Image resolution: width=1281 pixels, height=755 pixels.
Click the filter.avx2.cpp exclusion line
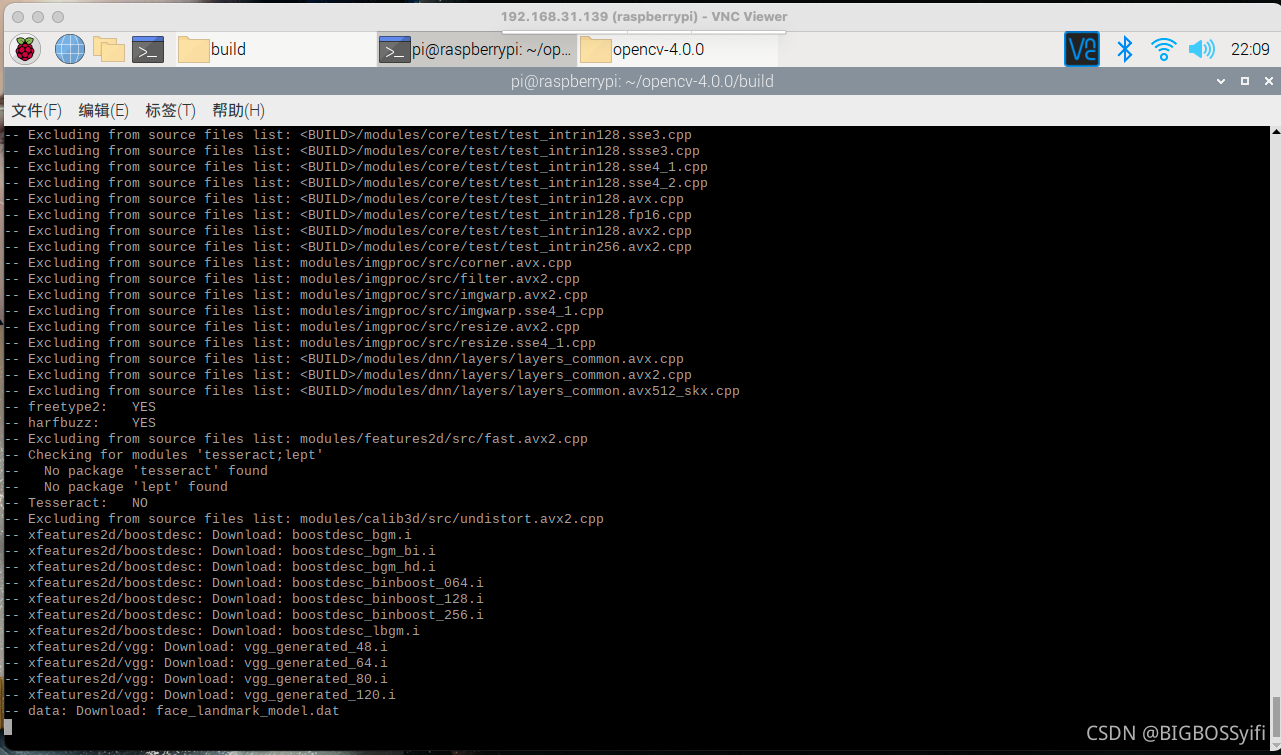[x=292, y=279]
